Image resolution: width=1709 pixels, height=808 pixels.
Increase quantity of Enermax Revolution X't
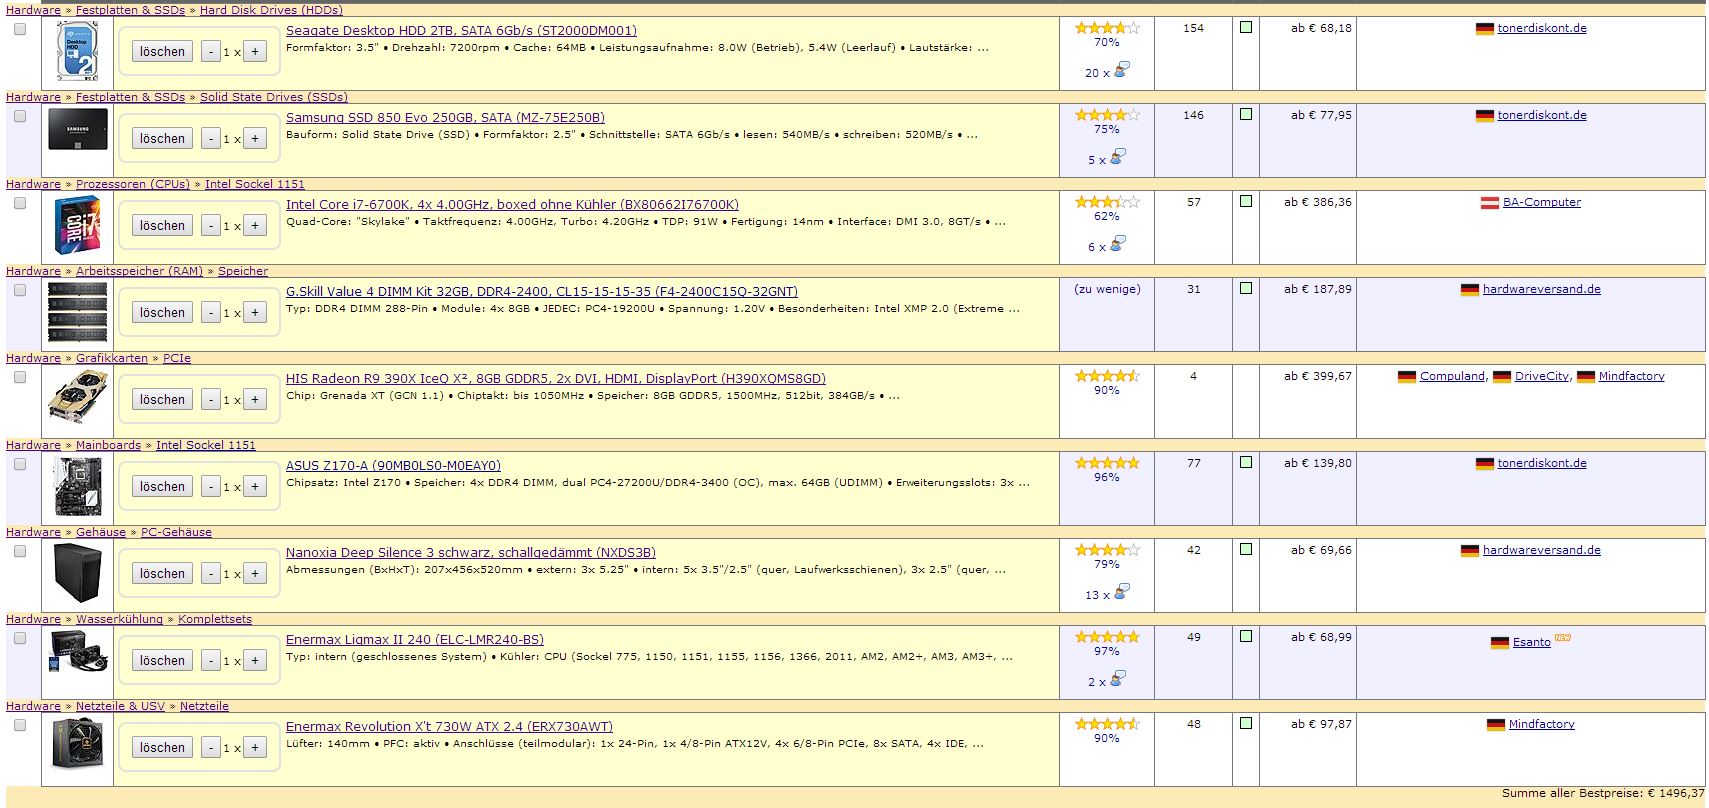click(x=255, y=748)
